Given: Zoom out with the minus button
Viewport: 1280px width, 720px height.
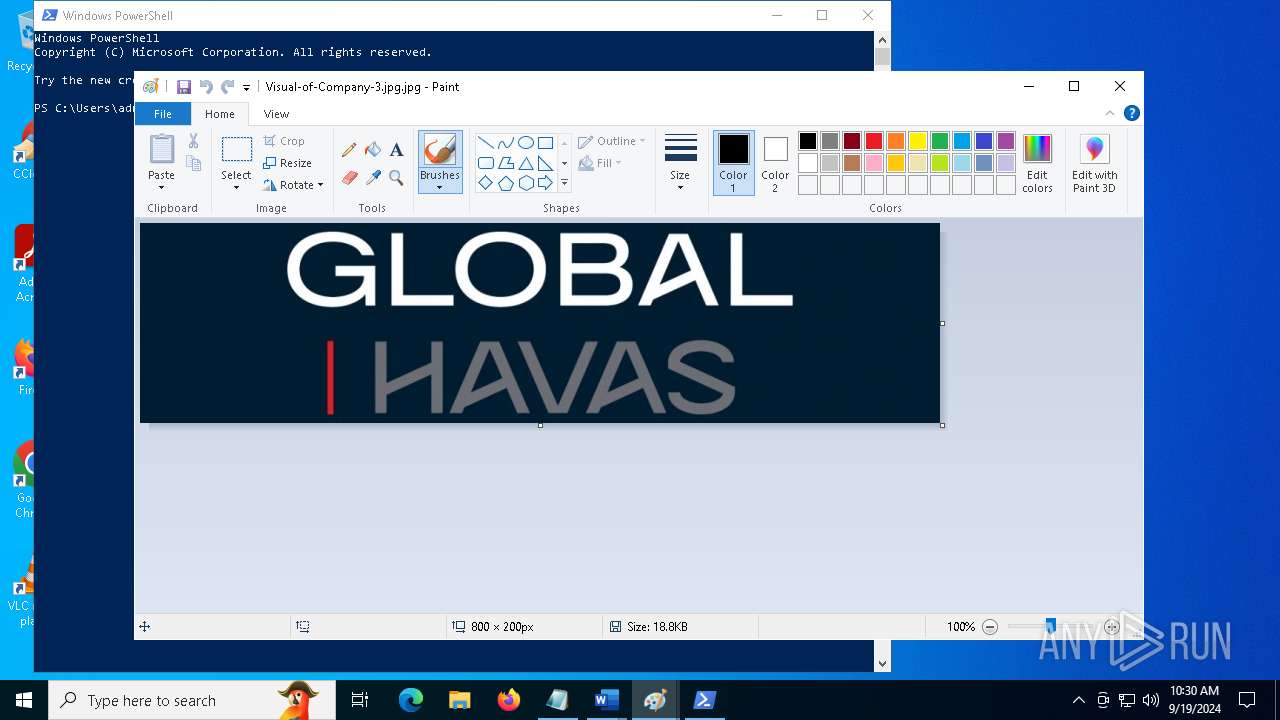Looking at the screenshot, I should pos(990,627).
